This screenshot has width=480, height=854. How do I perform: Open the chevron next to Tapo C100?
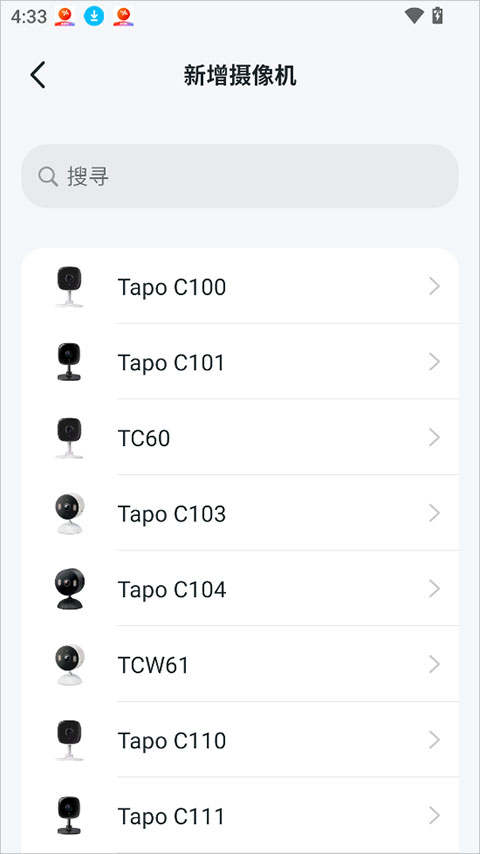[434, 286]
